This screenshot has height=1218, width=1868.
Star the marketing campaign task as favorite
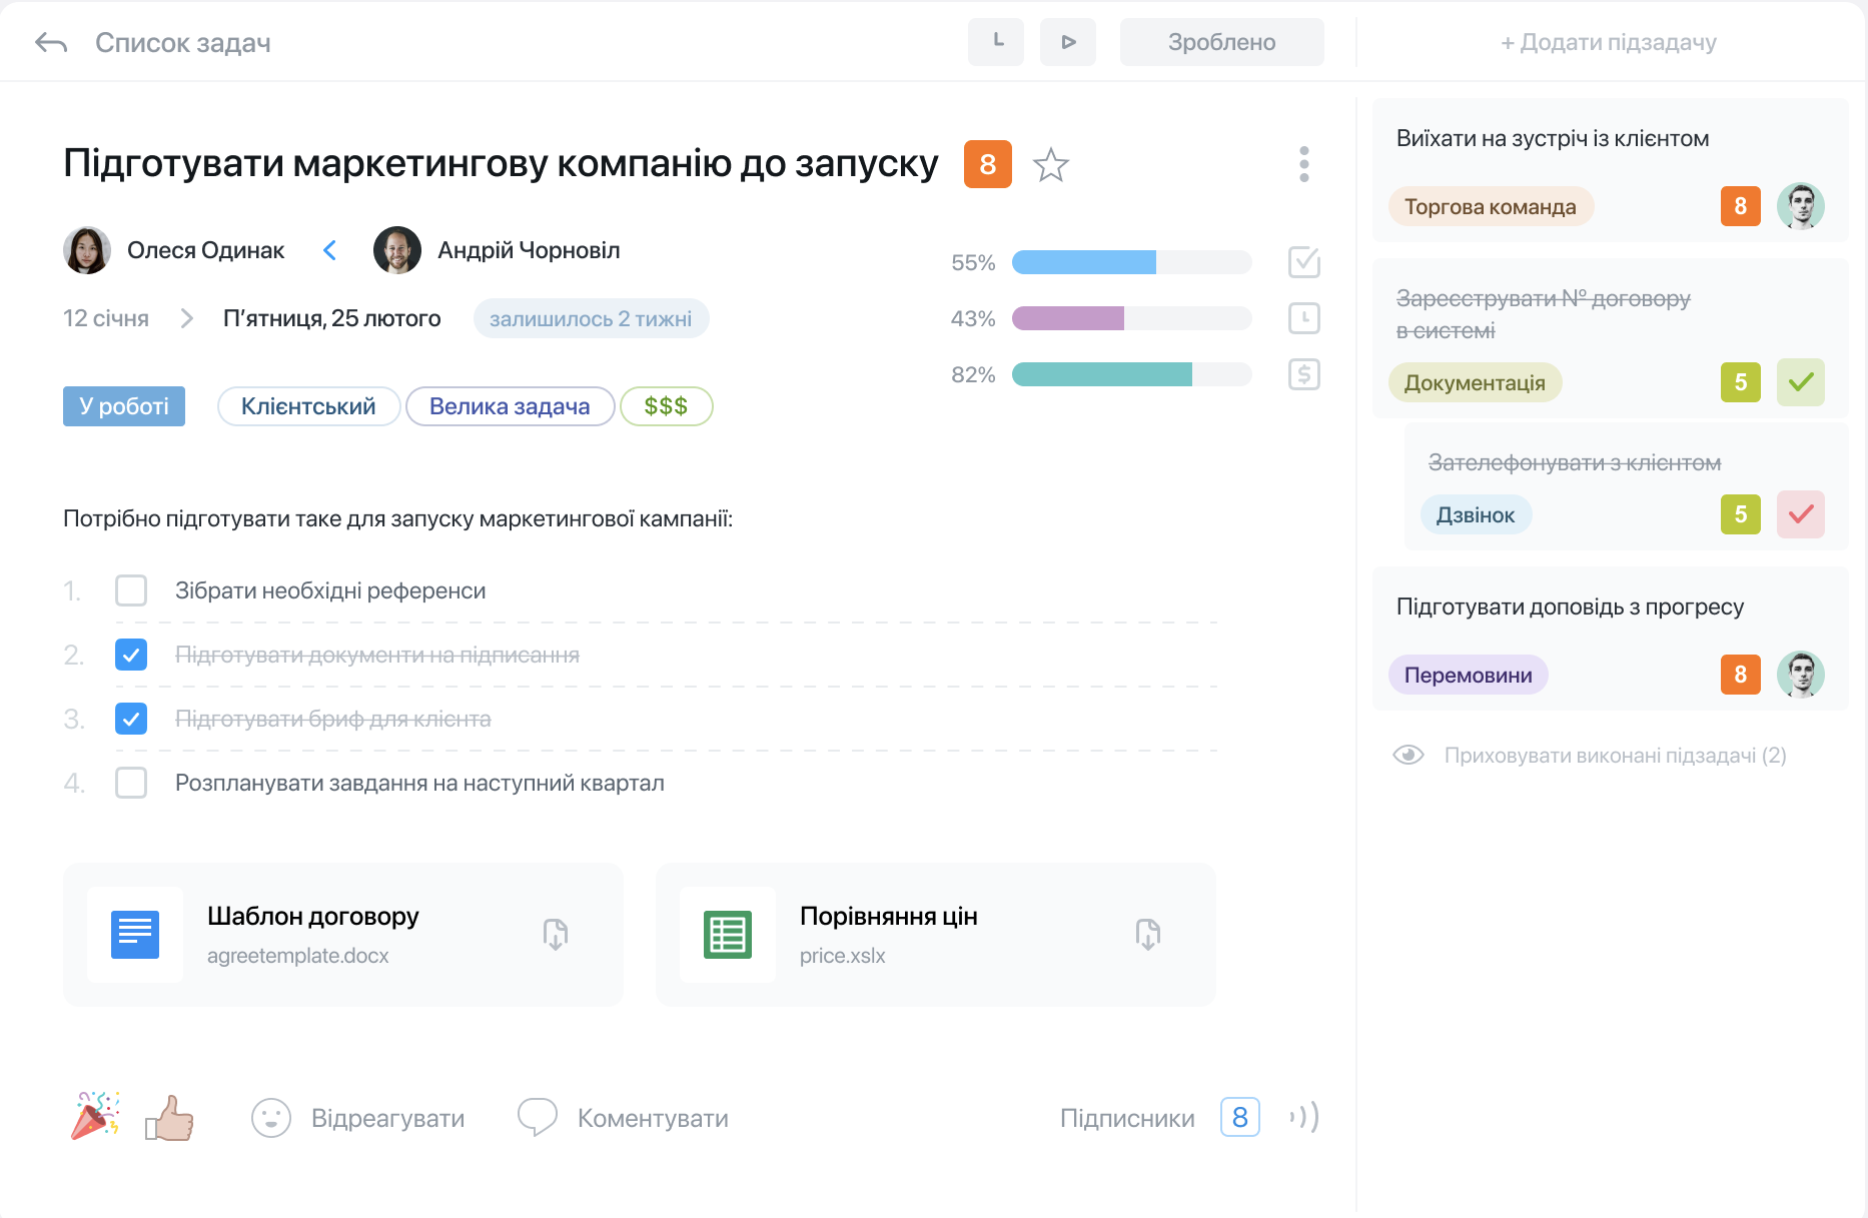point(1050,165)
